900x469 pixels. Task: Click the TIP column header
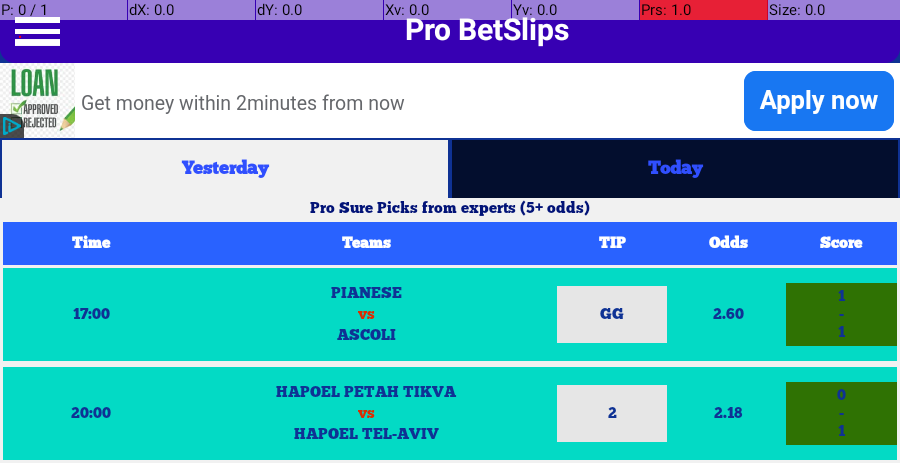pos(612,243)
